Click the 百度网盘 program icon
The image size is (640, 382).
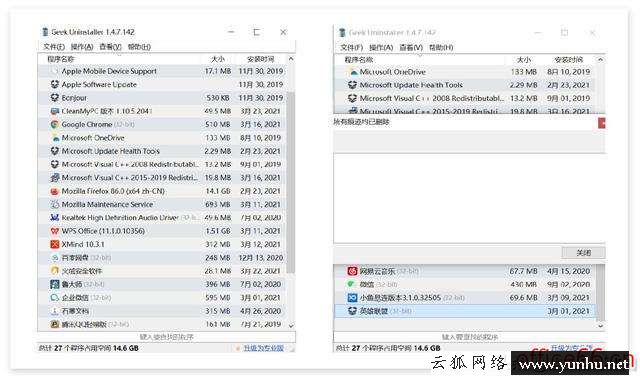tap(55, 258)
